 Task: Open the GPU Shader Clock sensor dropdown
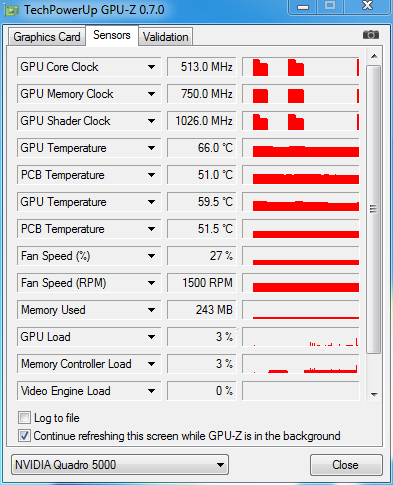(89, 121)
